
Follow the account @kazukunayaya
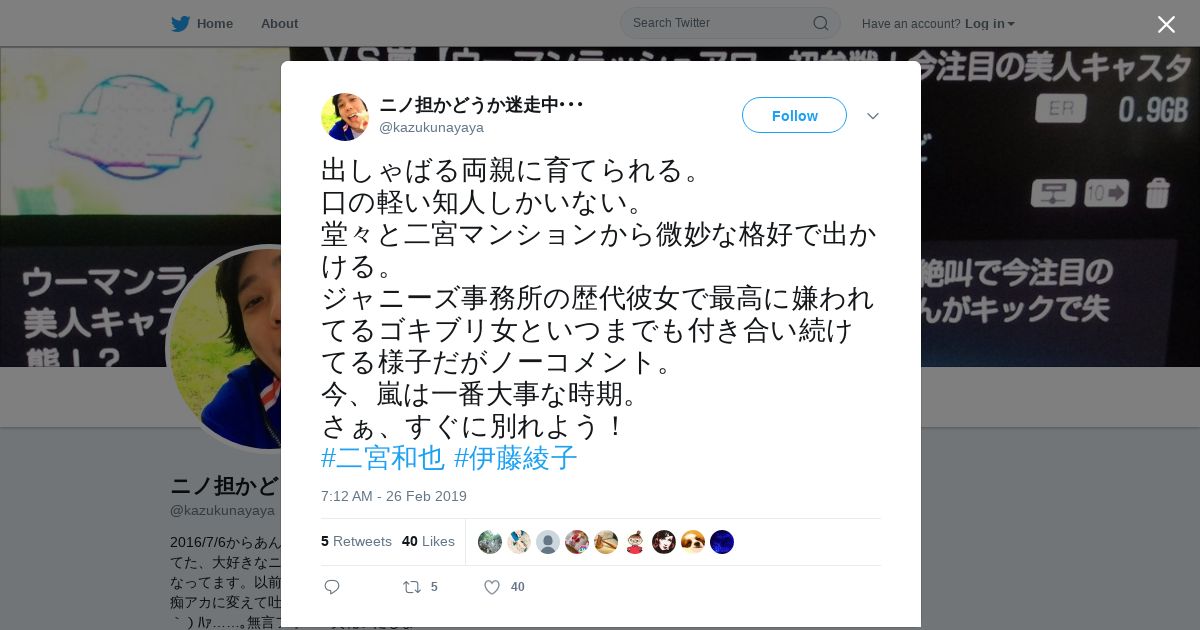[794, 115]
